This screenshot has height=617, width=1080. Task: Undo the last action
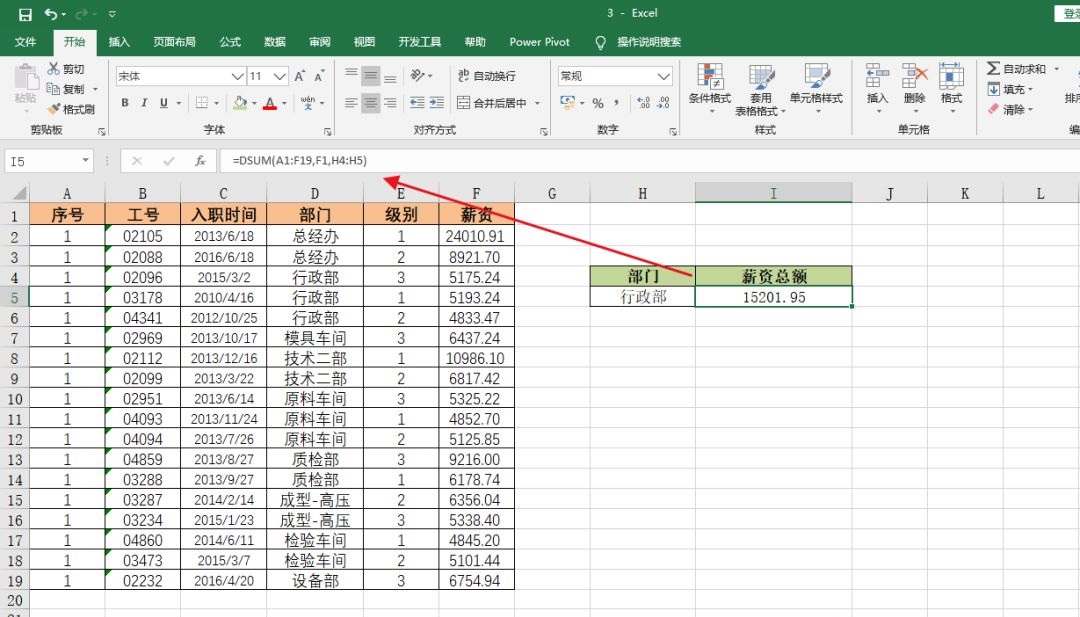click(x=51, y=14)
